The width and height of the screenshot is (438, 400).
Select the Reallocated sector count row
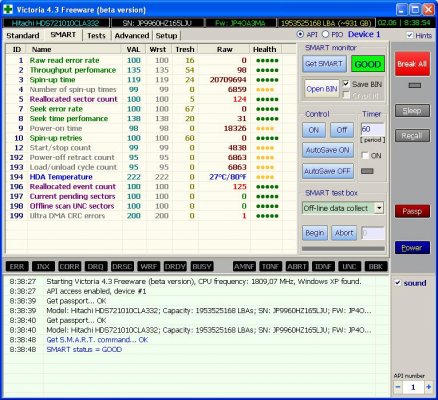[151, 99]
